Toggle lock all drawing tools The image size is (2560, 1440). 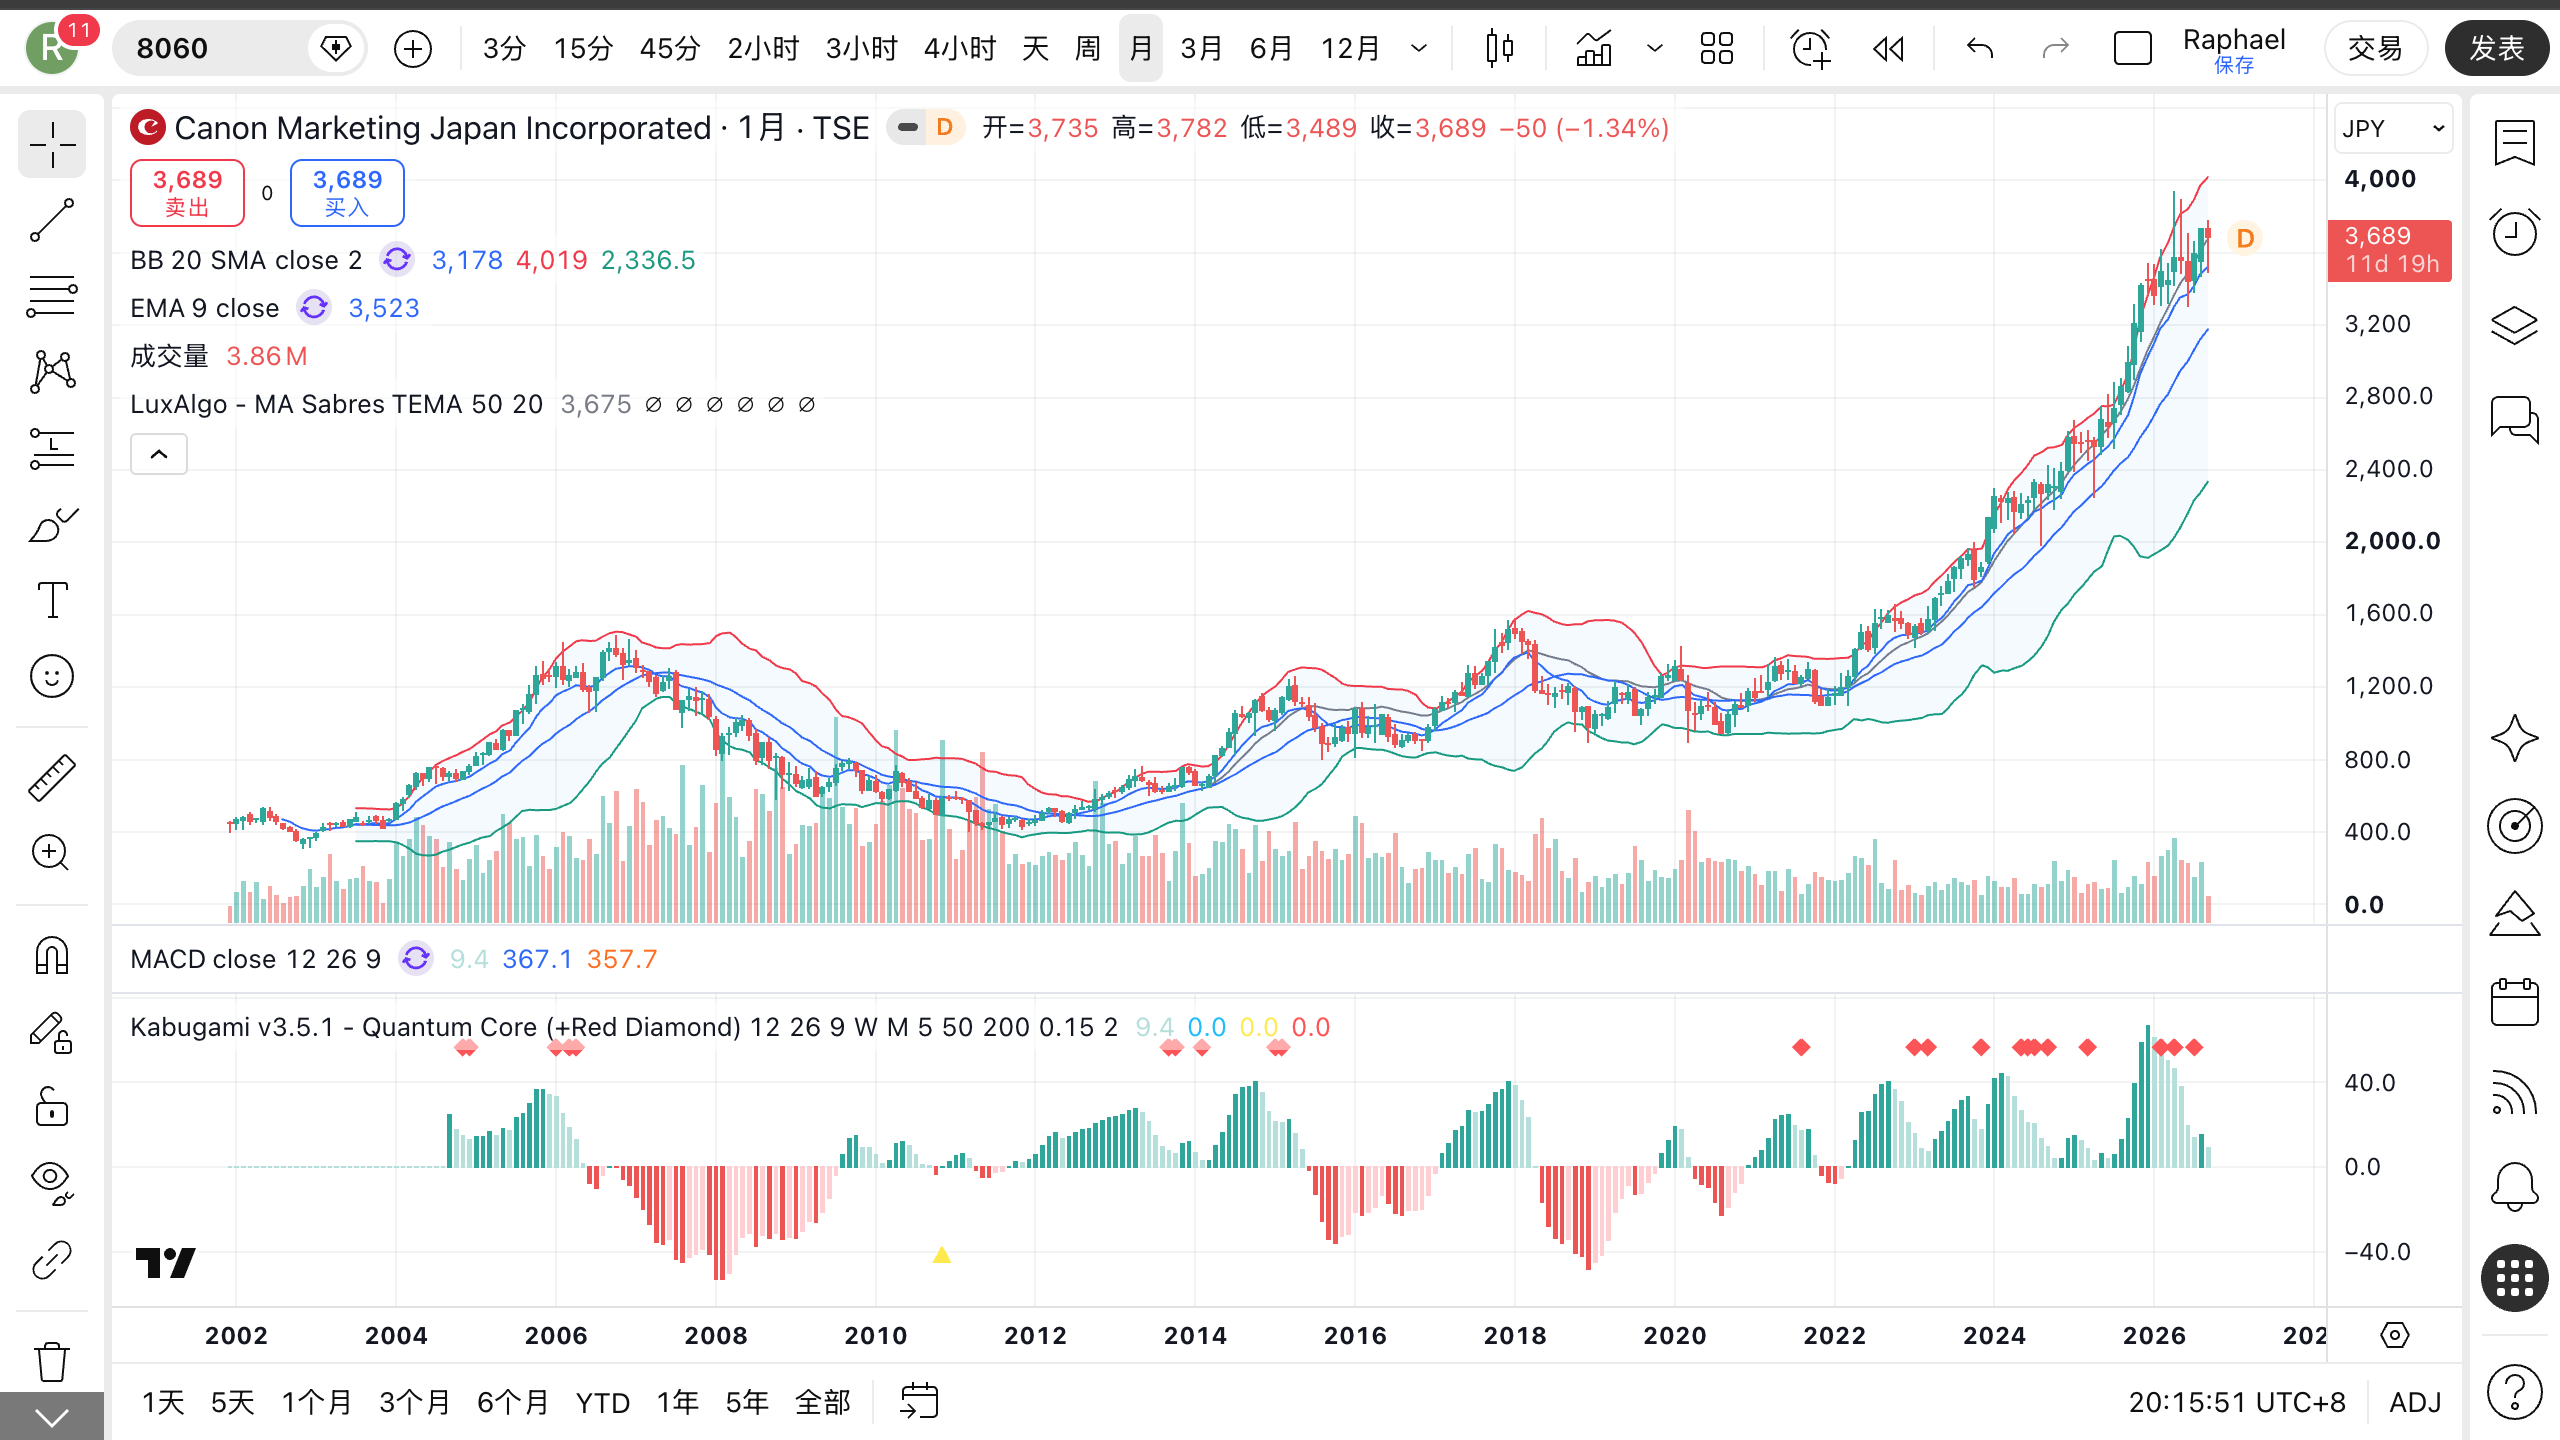point(52,1108)
